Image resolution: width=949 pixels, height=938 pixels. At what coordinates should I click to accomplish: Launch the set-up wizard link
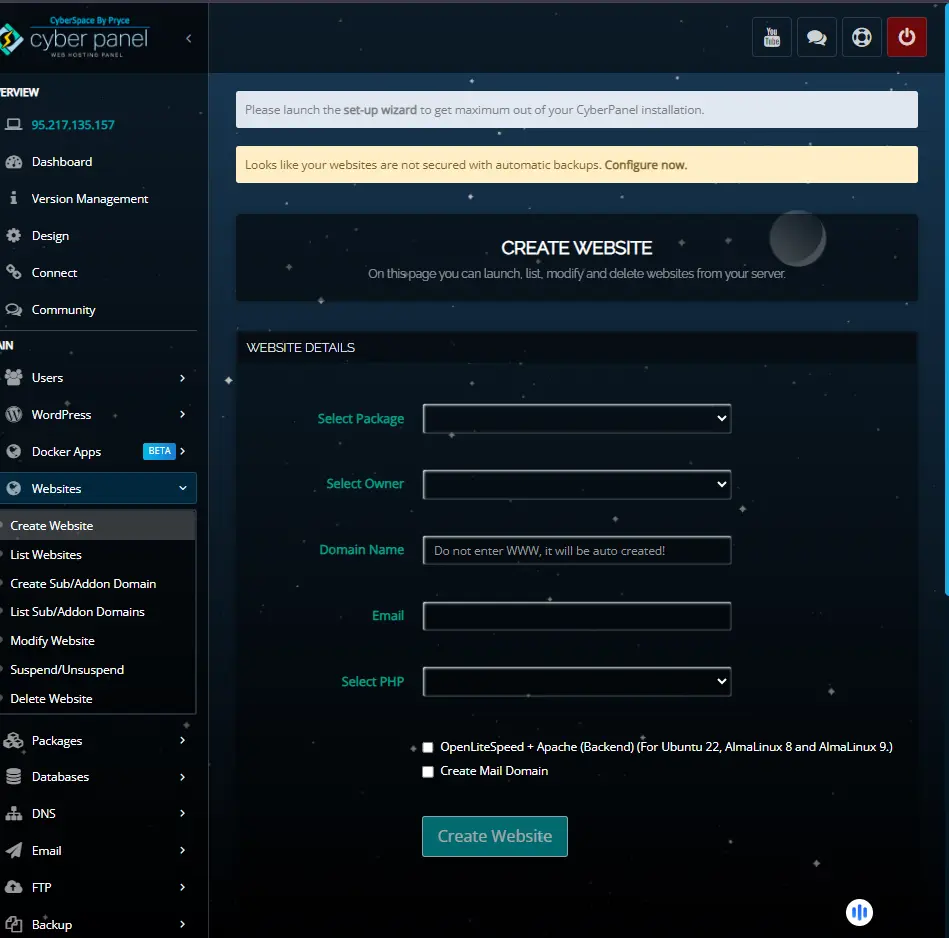pos(379,110)
